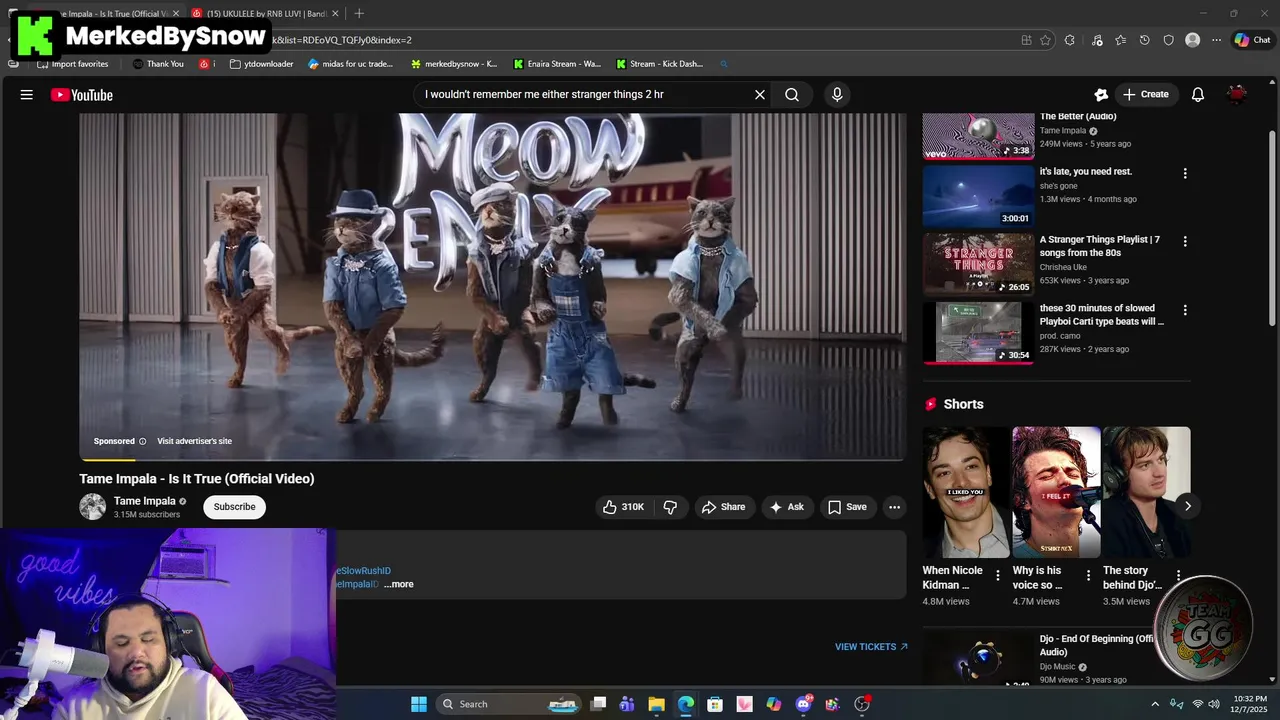Open Task View on taskbar
The width and height of the screenshot is (1280, 720).
pyautogui.click(x=598, y=704)
